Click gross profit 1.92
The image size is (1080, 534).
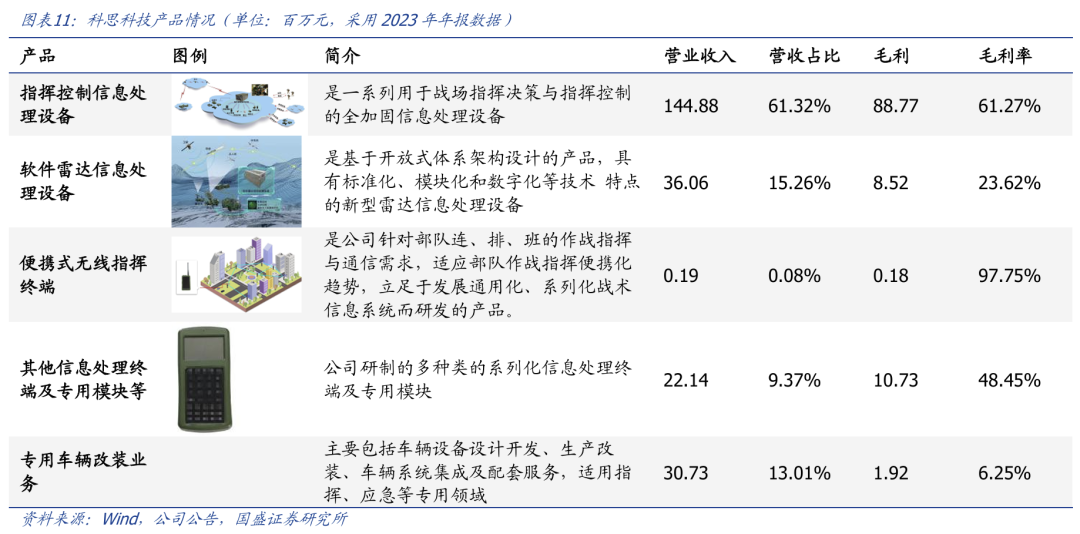pyautogui.click(x=891, y=473)
